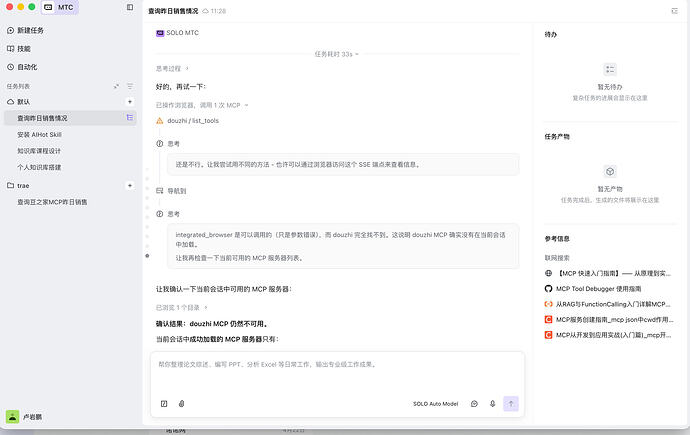Image resolution: width=690 pixels, height=435 pixels.
Task: Select the 查询昨日销售情况 task row
Action: 70,118
